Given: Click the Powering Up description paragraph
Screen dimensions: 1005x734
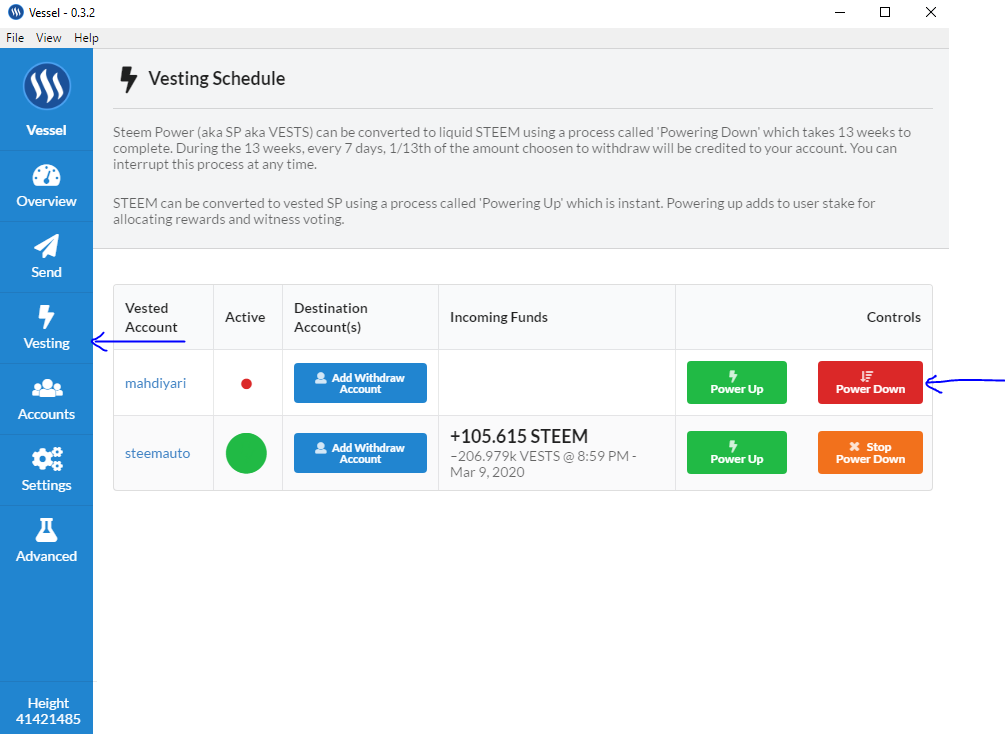Looking at the screenshot, I should [494, 211].
